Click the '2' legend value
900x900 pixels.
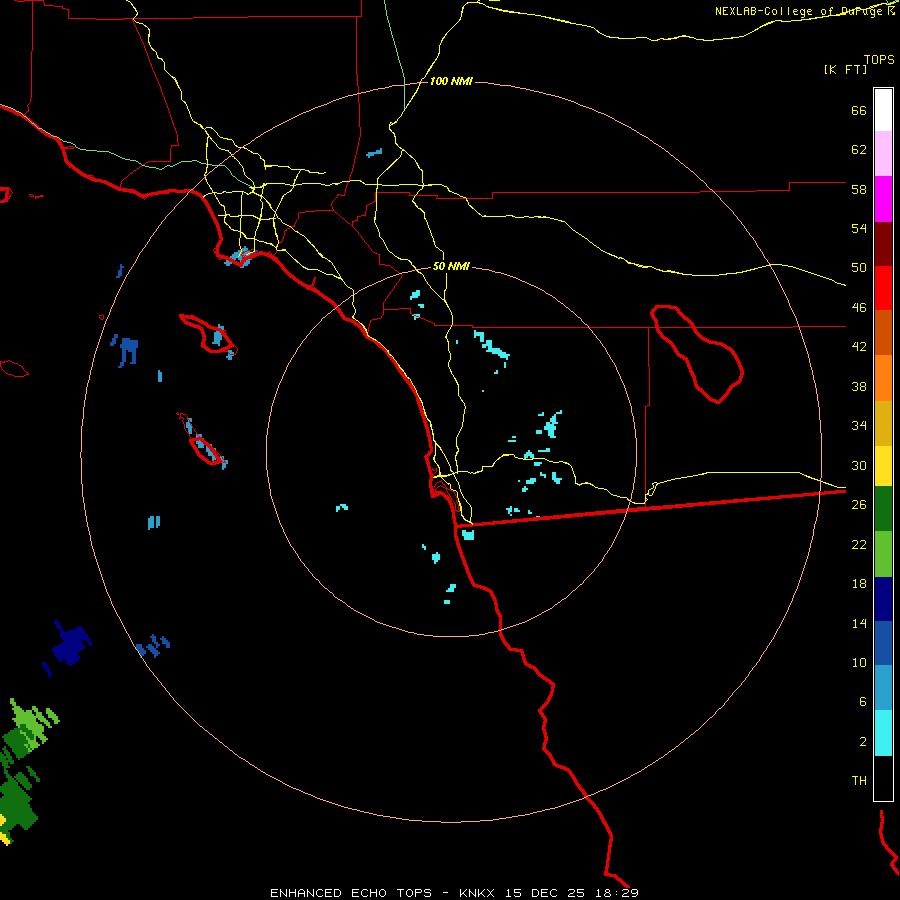click(863, 742)
